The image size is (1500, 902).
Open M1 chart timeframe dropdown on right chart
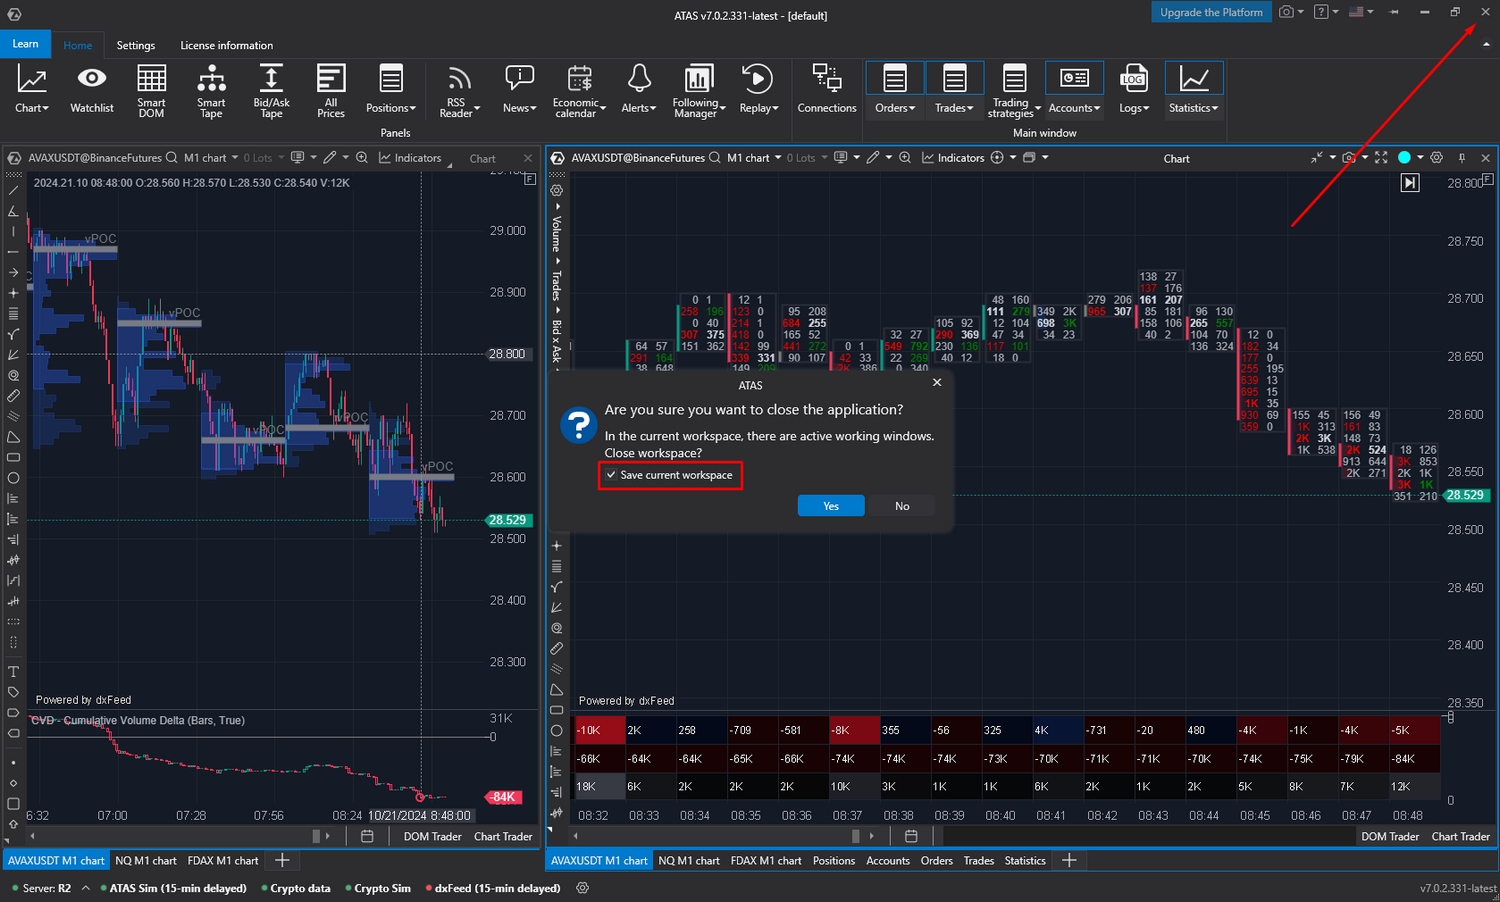pos(754,158)
